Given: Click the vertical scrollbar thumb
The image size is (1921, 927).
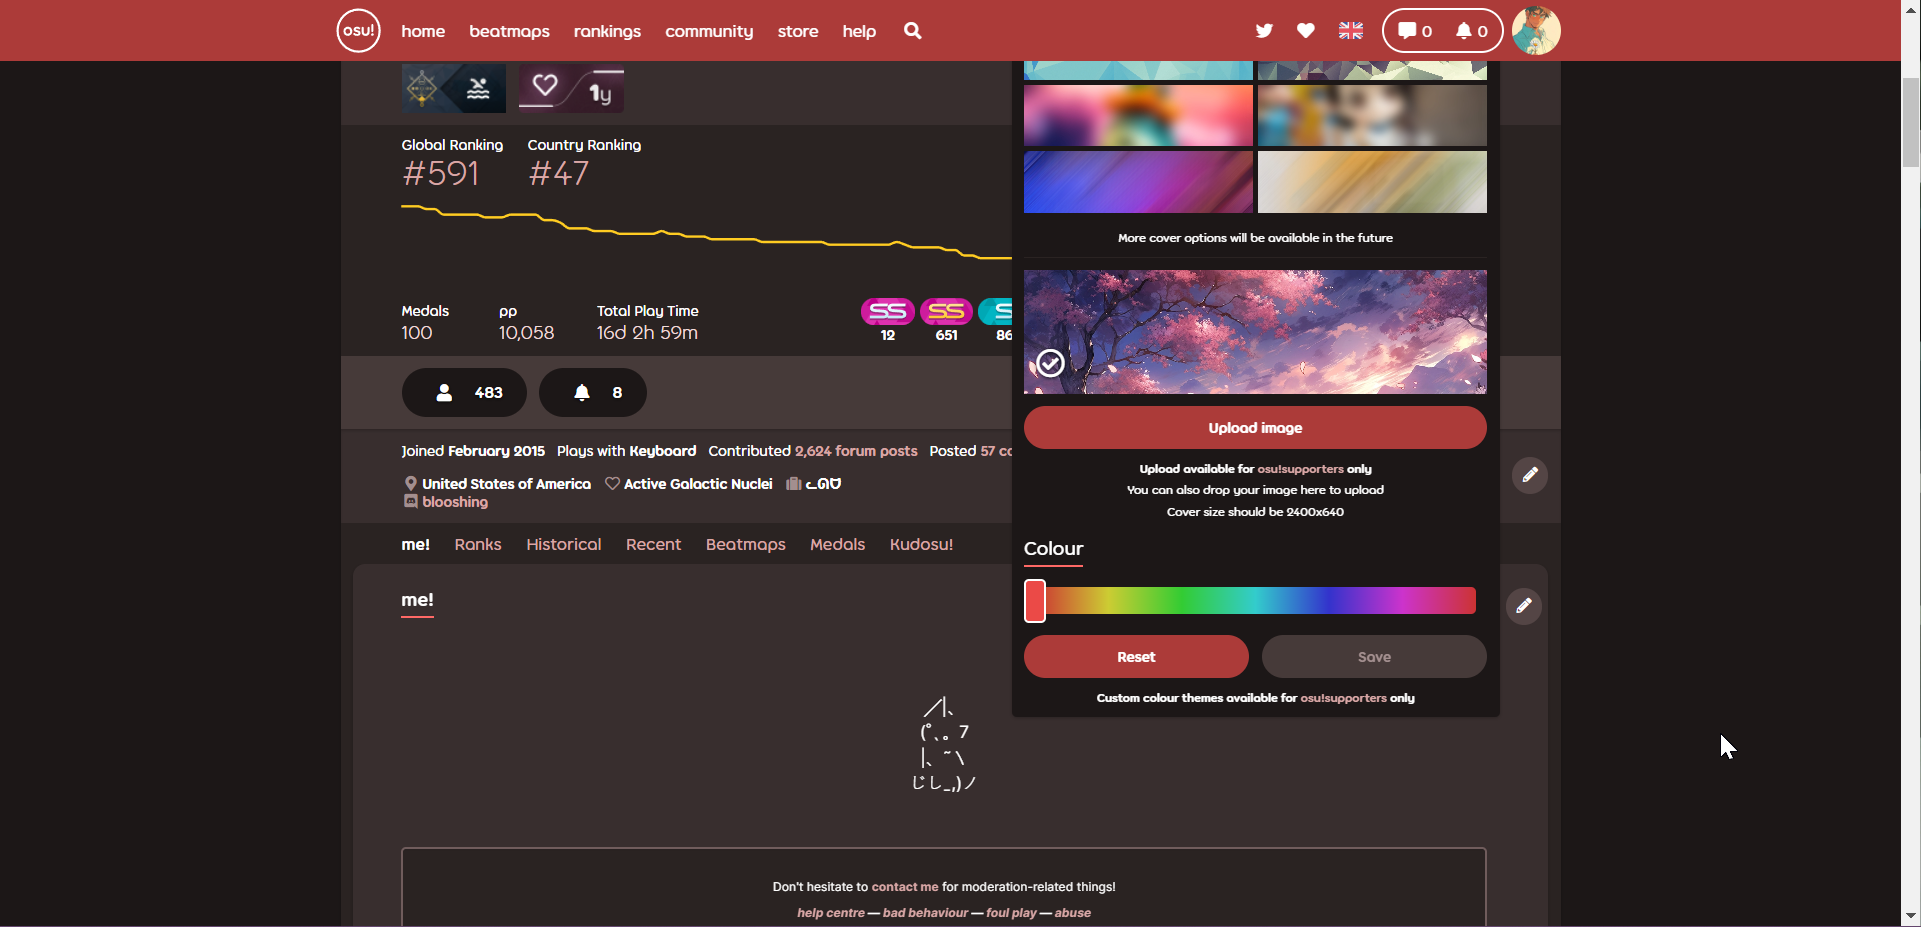Looking at the screenshot, I should pos(1911,122).
